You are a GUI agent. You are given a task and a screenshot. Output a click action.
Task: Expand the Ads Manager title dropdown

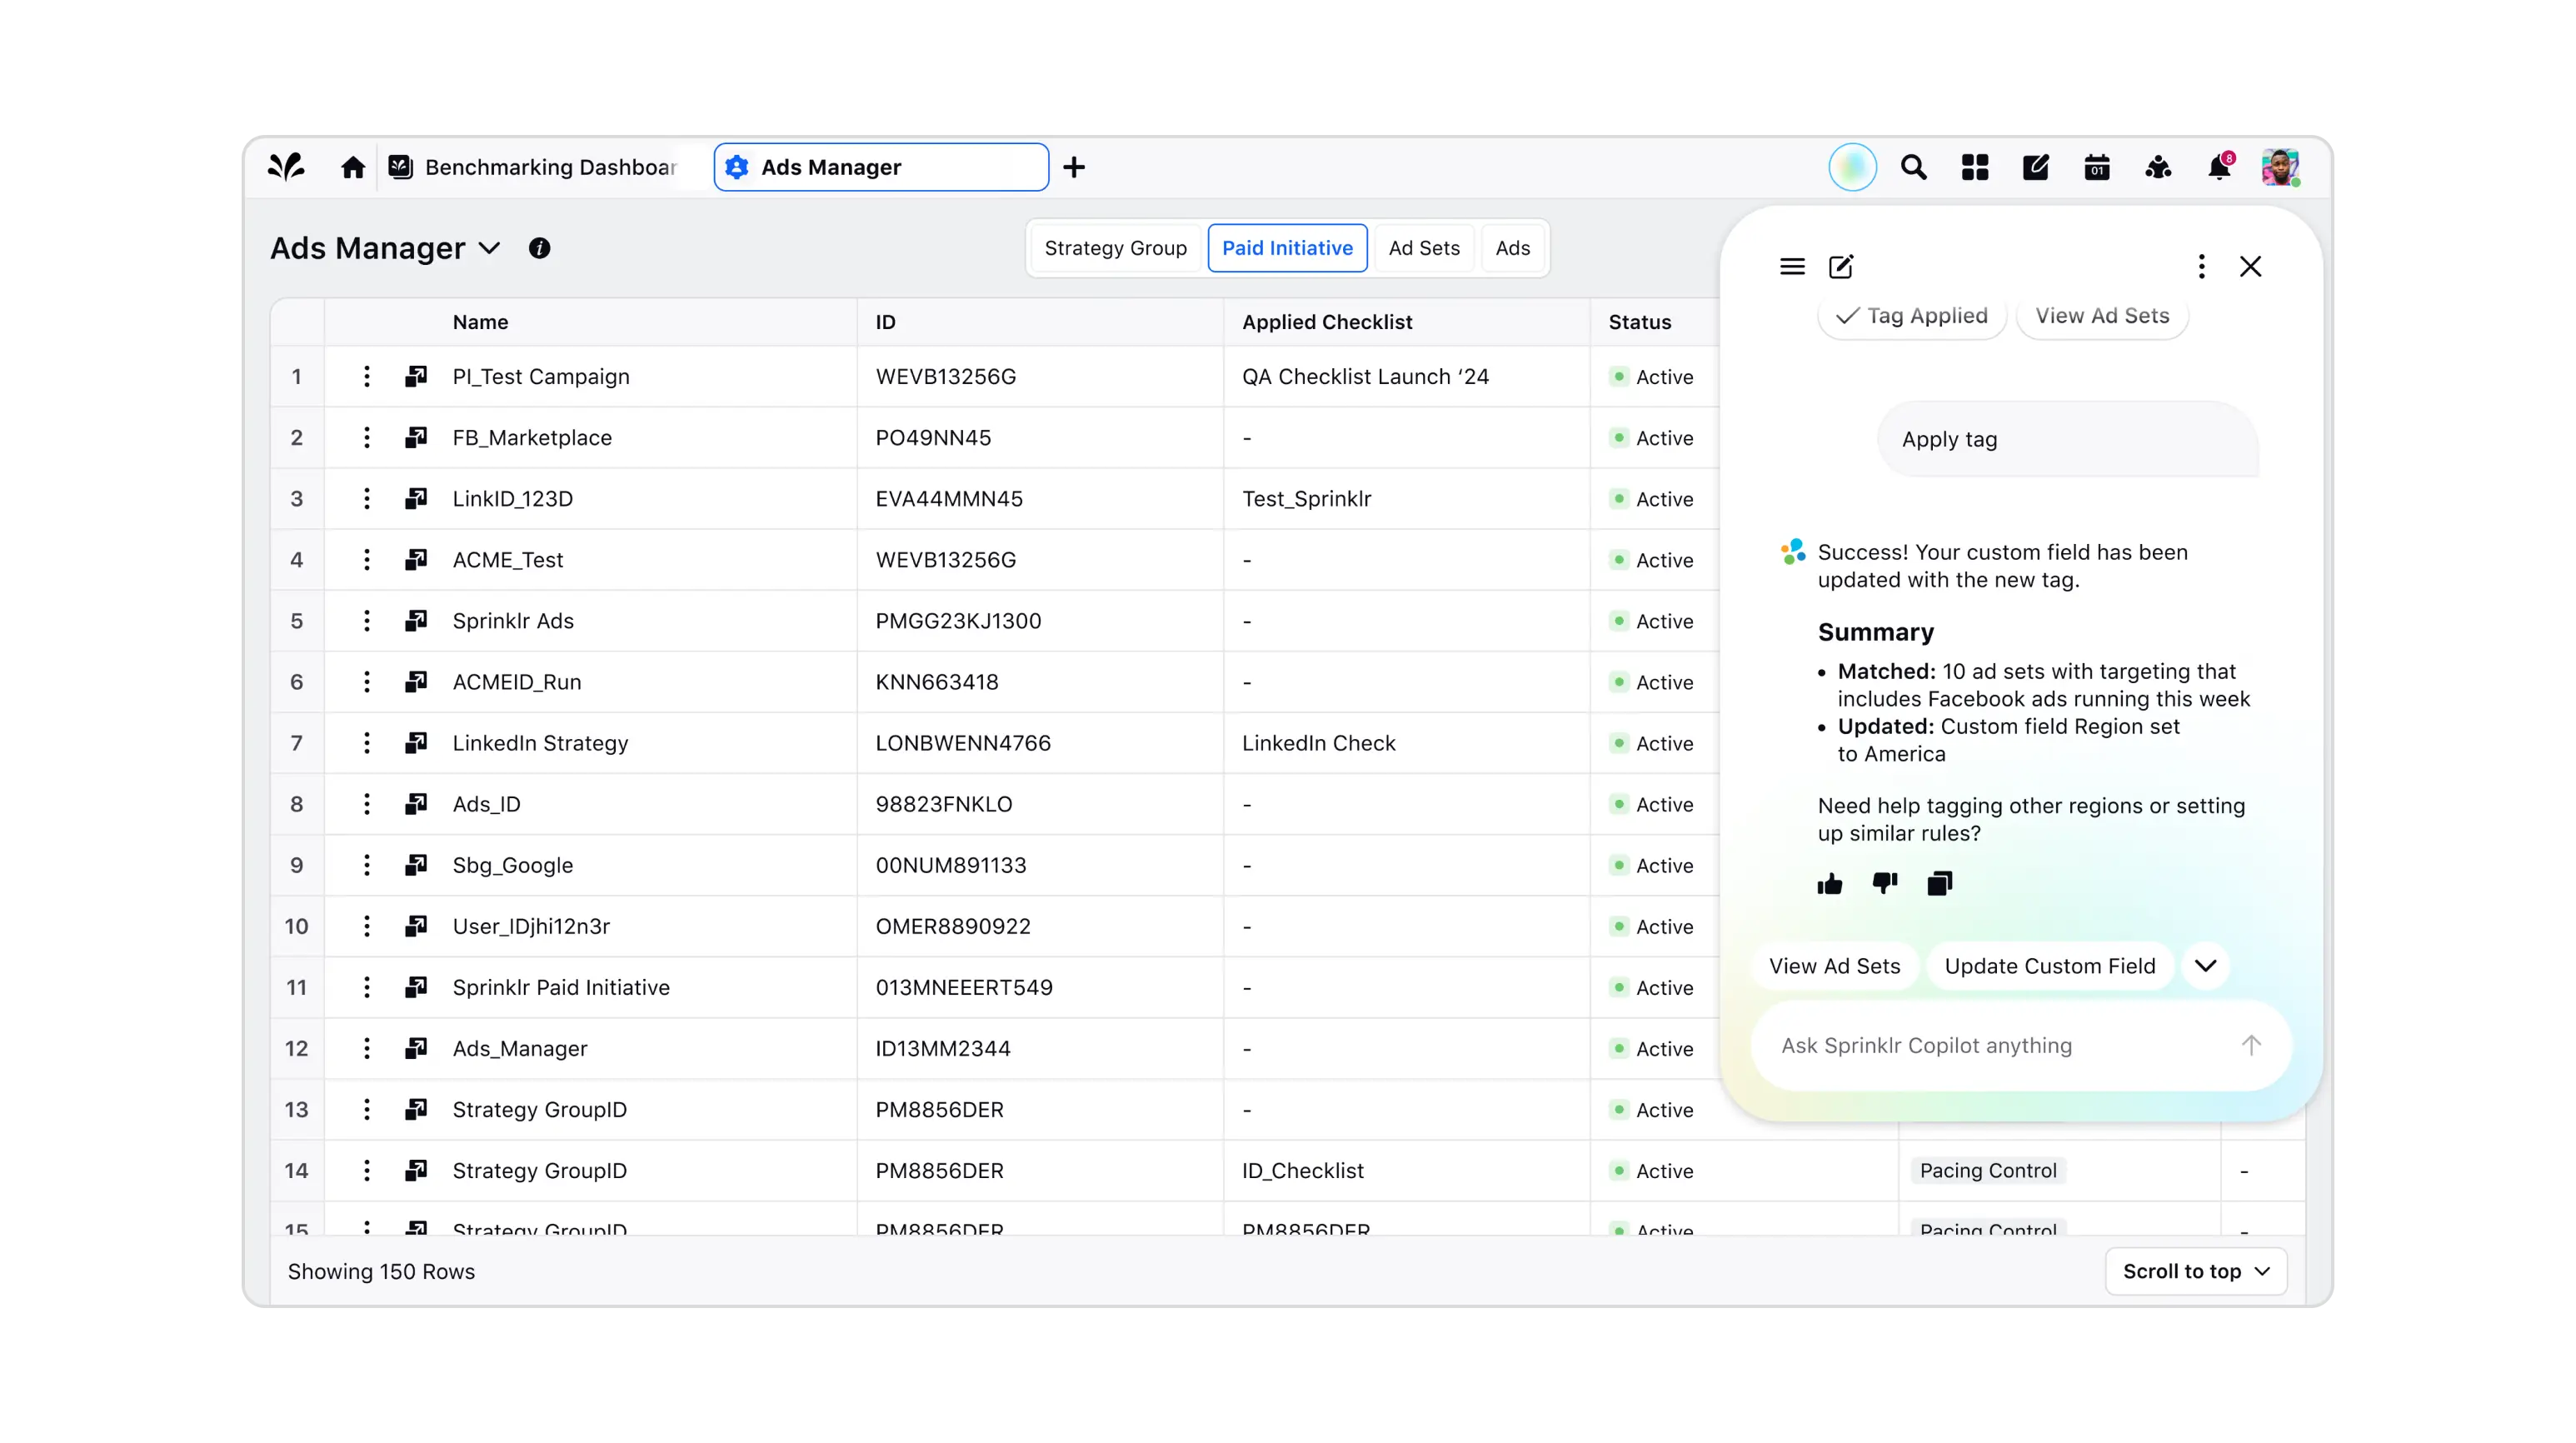coord(489,248)
